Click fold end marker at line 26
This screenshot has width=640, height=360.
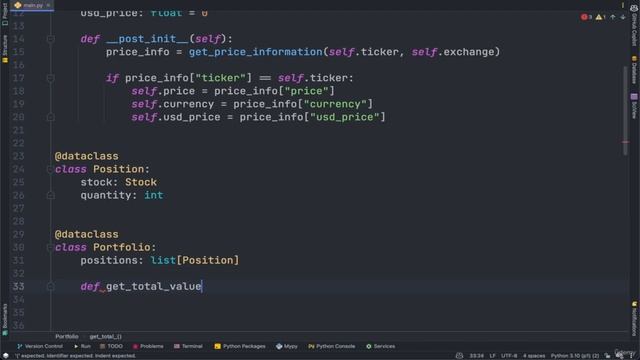click(x=51, y=195)
